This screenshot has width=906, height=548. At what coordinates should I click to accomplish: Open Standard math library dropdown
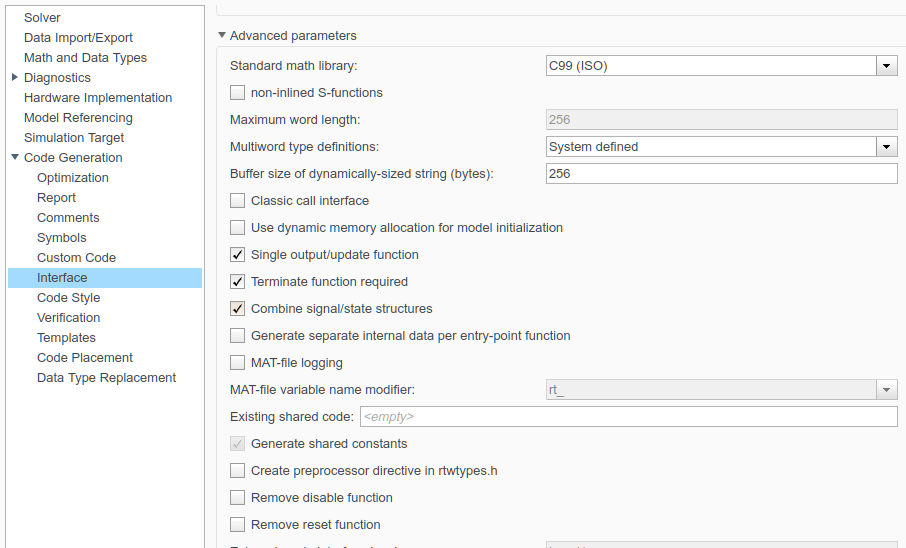point(886,66)
